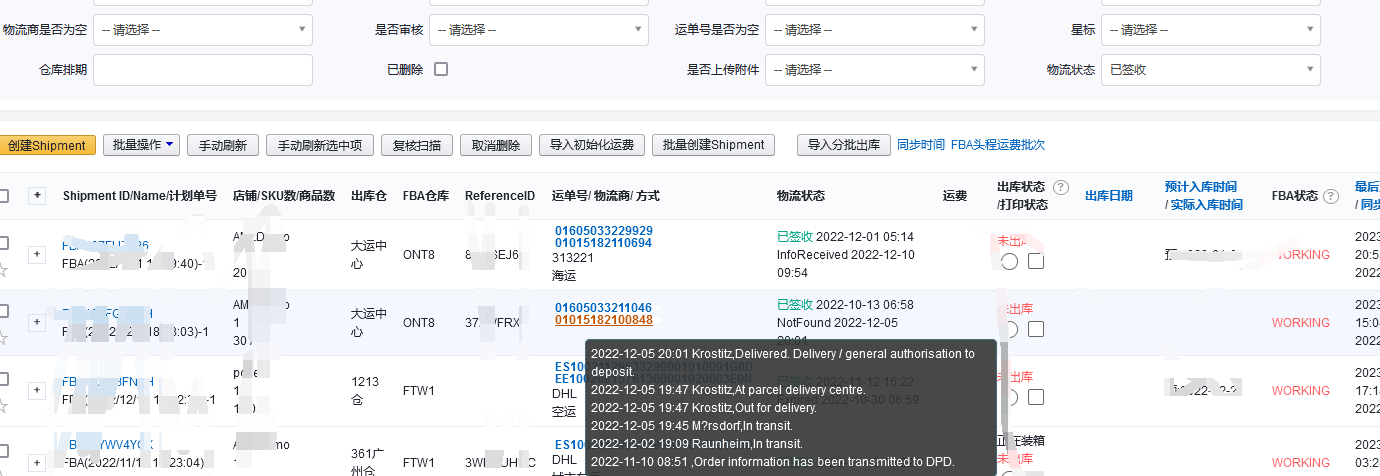
Task: Open the FBA头程运费批次 link
Action: tap(998, 145)
